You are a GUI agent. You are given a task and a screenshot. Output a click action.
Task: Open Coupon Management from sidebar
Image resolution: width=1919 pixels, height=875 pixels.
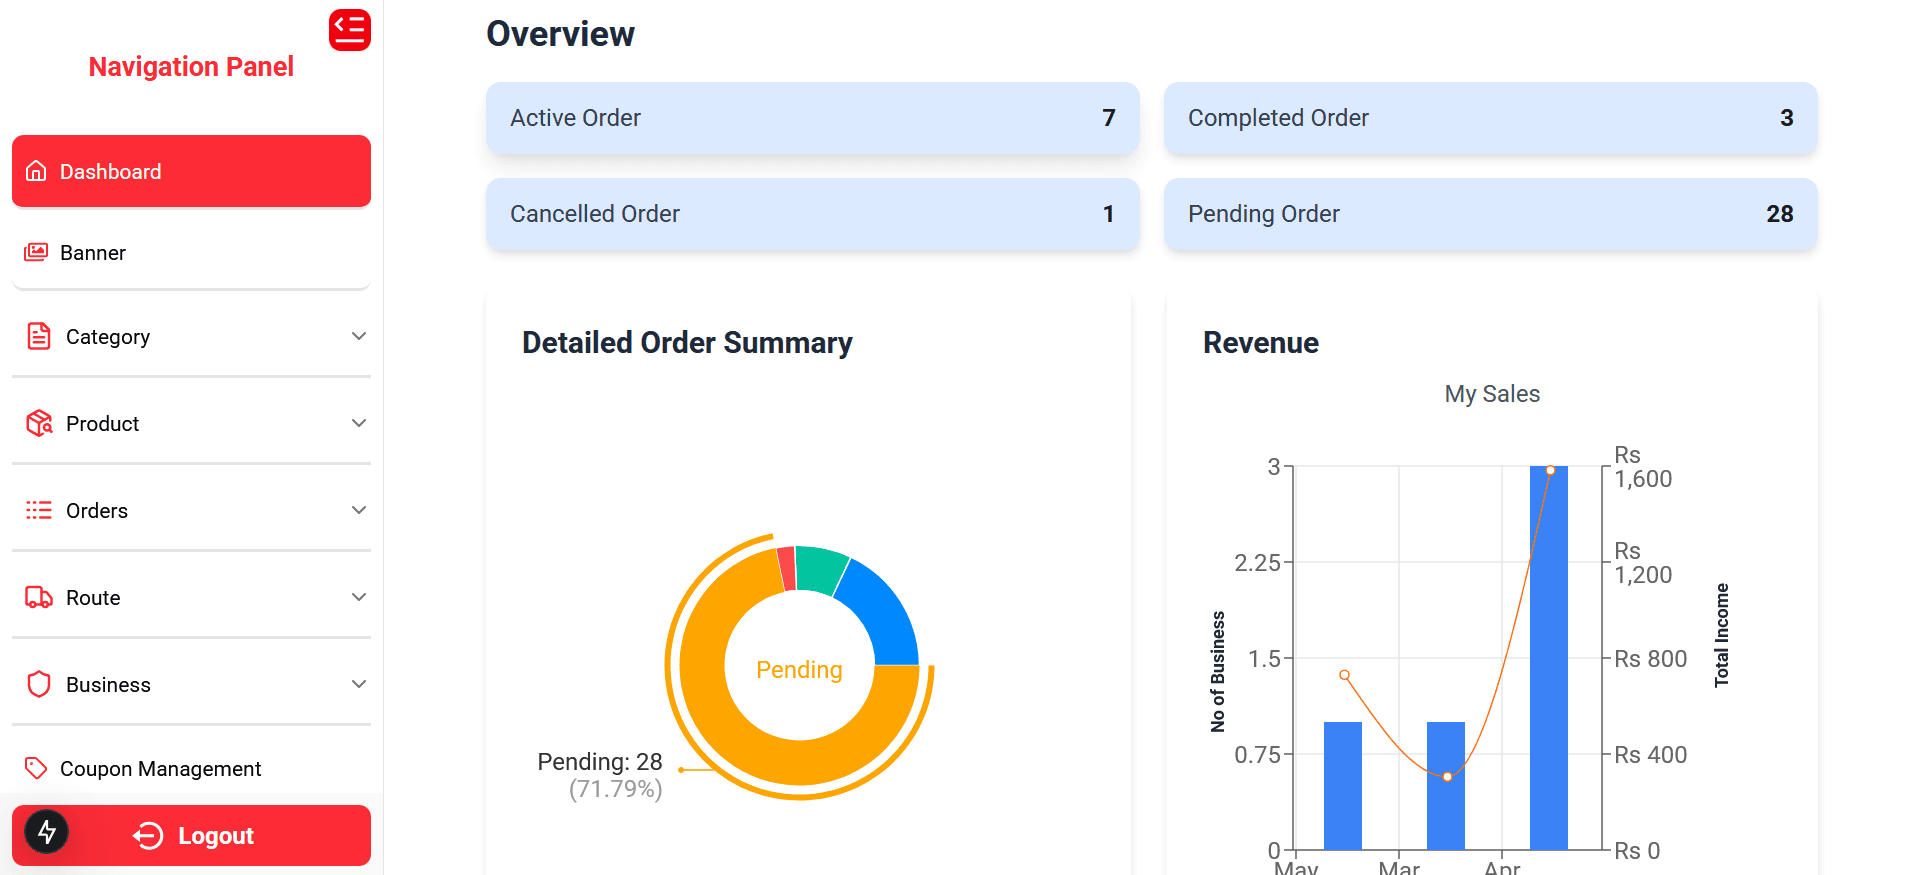[160, 769]
